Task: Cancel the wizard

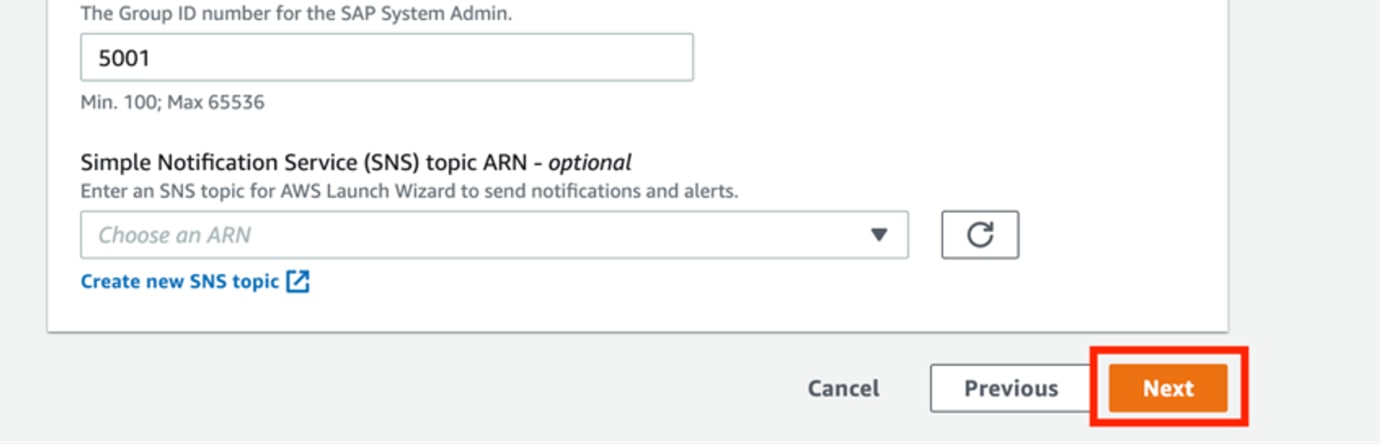Action: pos(843,388)
